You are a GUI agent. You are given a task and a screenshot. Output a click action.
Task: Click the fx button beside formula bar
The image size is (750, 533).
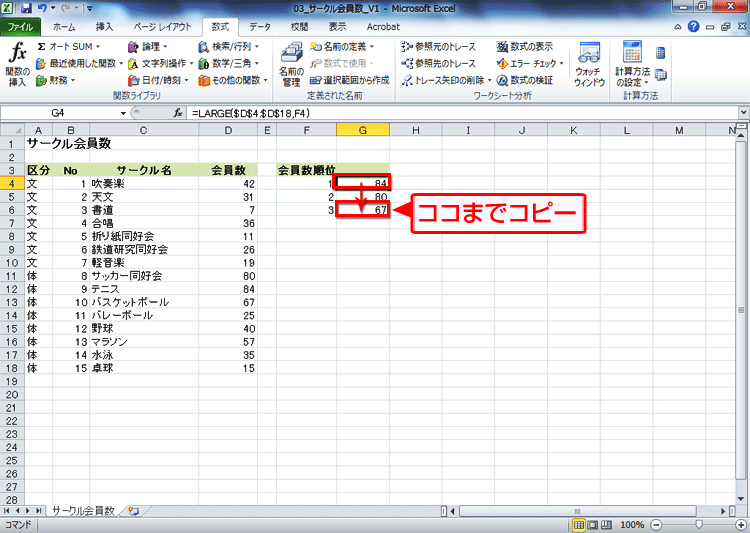[x=178, y=113]
